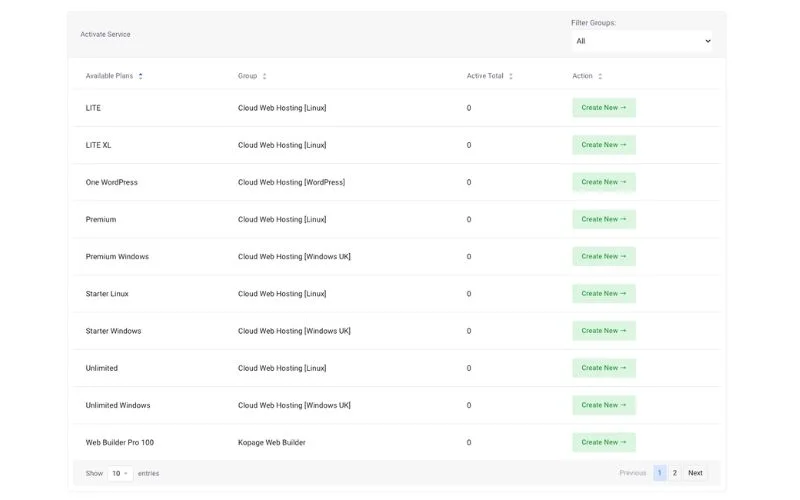800x500 pixels.
Task: Click the LITE XL plan name
Action: tap(98, 145)
